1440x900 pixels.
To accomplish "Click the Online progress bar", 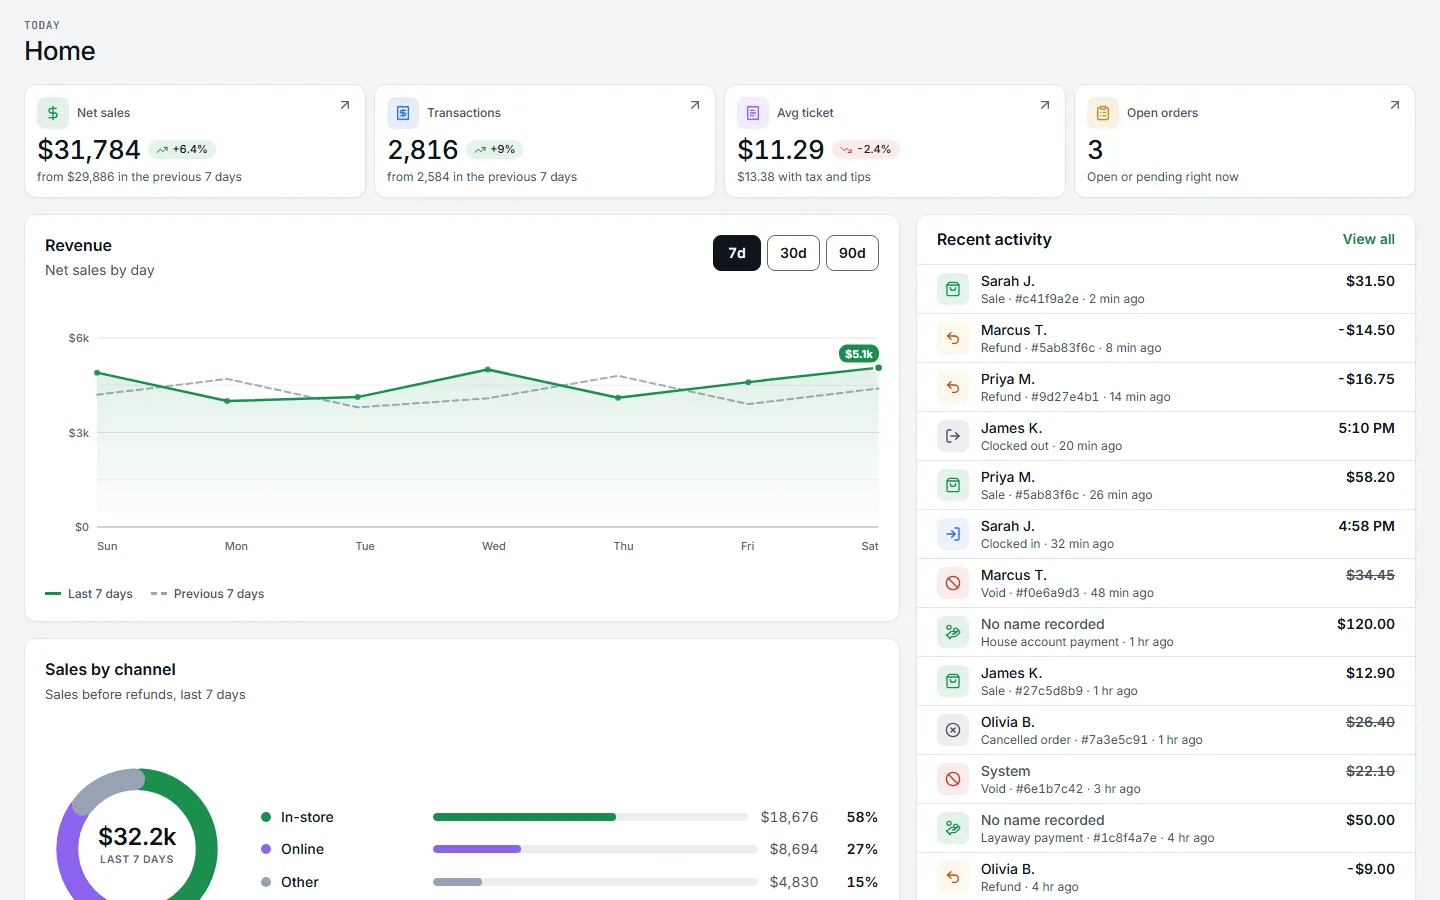I will coord(594,849).
